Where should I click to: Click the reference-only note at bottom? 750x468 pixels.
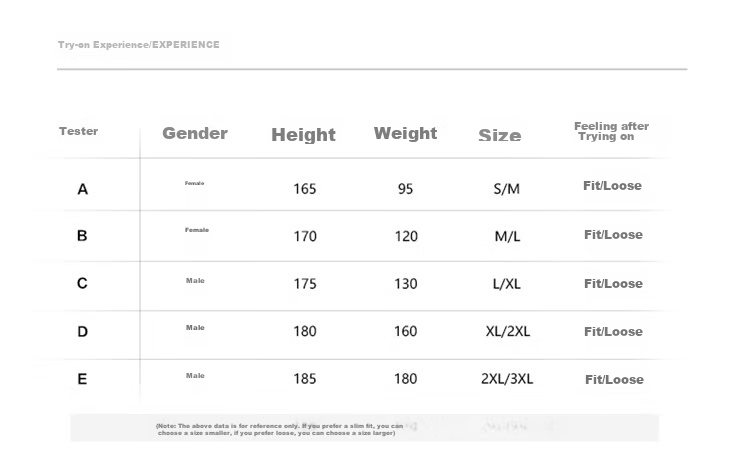pyautogui.click(x=279, y=429)
